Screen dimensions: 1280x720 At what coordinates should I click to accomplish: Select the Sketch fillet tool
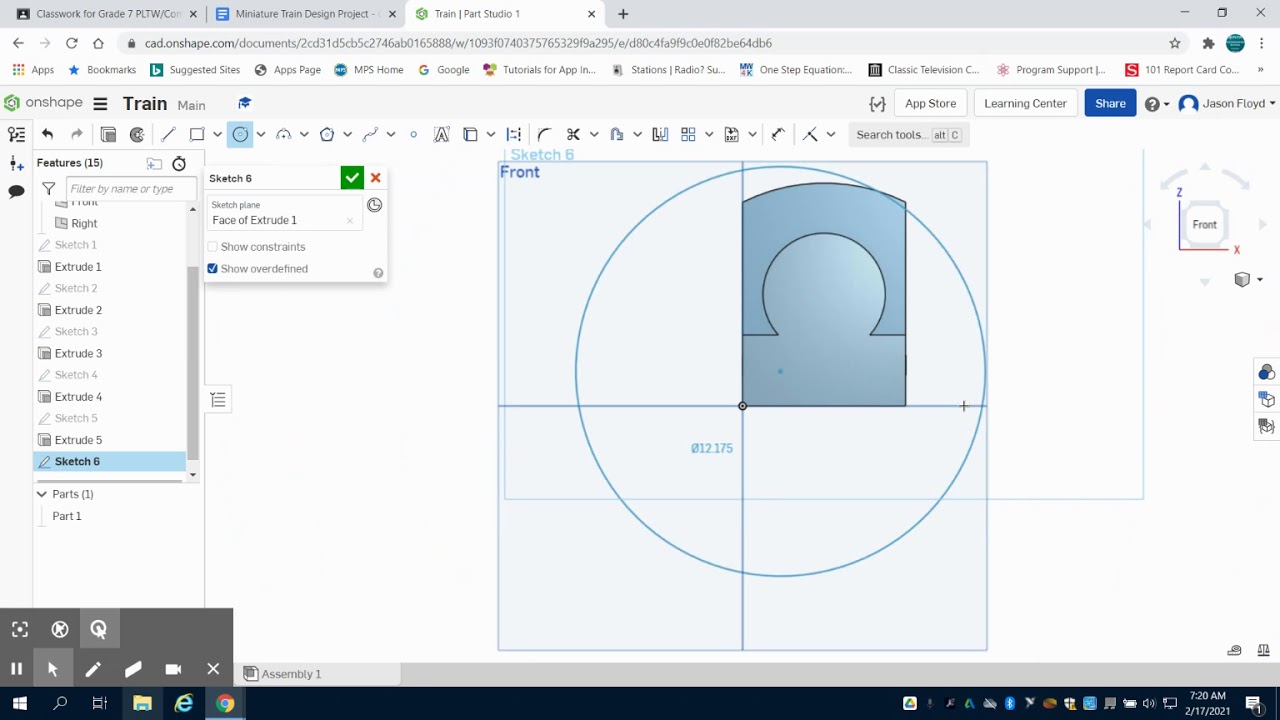pos(544,134)
